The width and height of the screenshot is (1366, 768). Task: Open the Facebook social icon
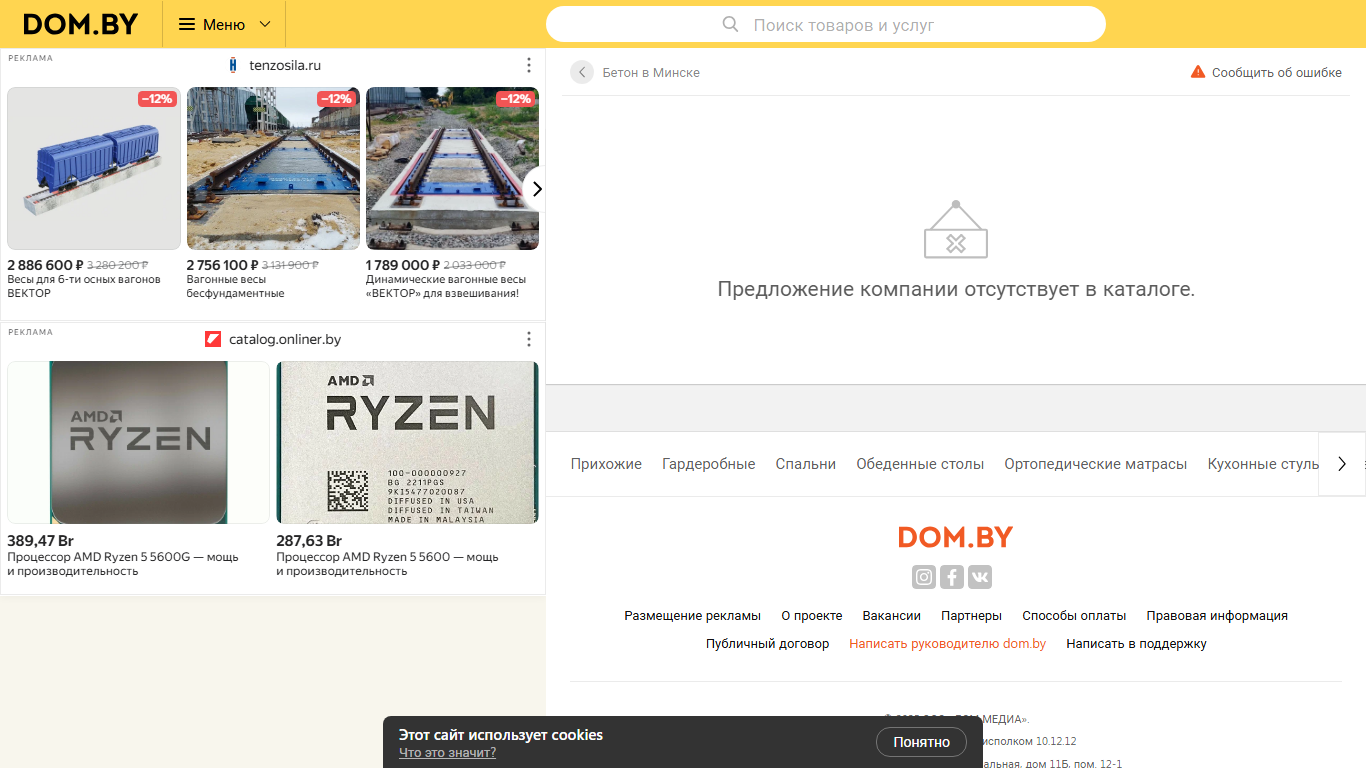point(952,577)
